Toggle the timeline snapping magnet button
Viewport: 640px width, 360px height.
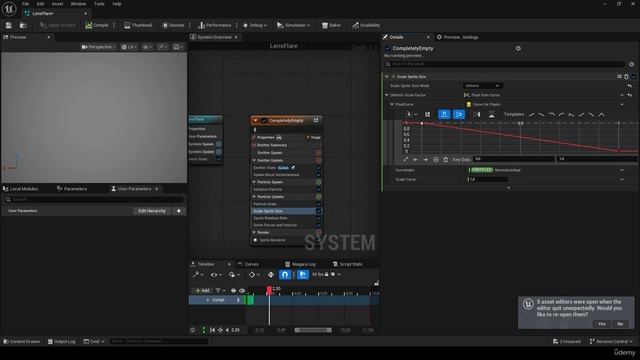285,275
